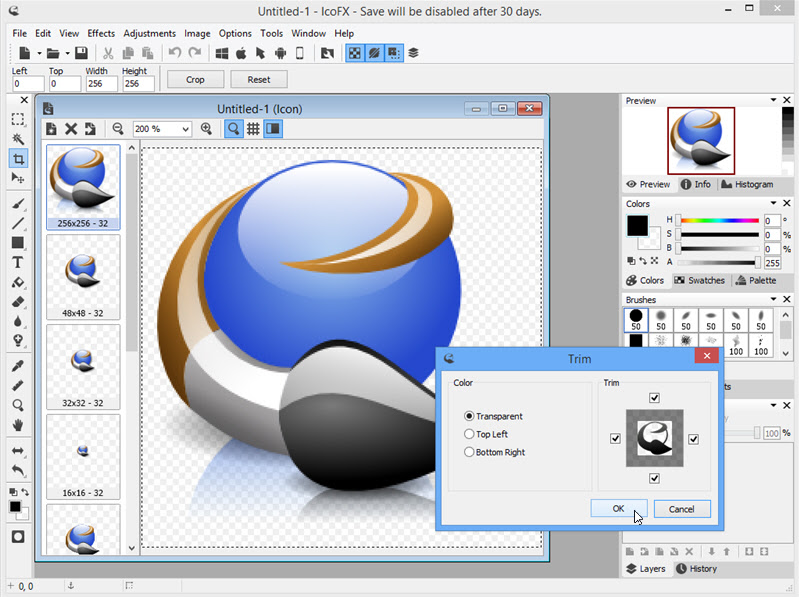Click the Android icon in toolbar
Screen dimensions: 799x597
pos(280,53)
